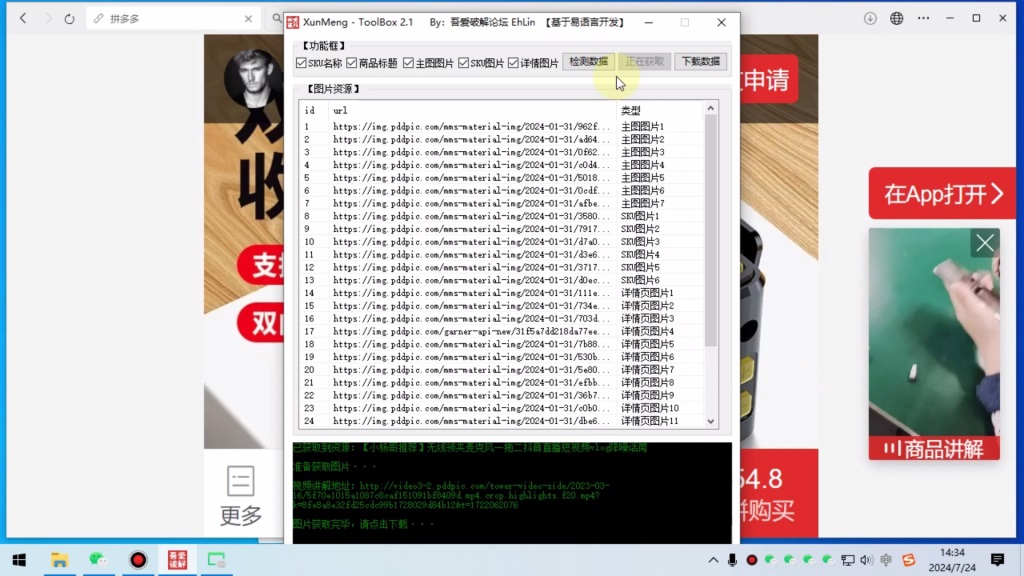
Task: Disable the SKU图片 checkbox
Action: pyautogui.click(x=464, y=63)
